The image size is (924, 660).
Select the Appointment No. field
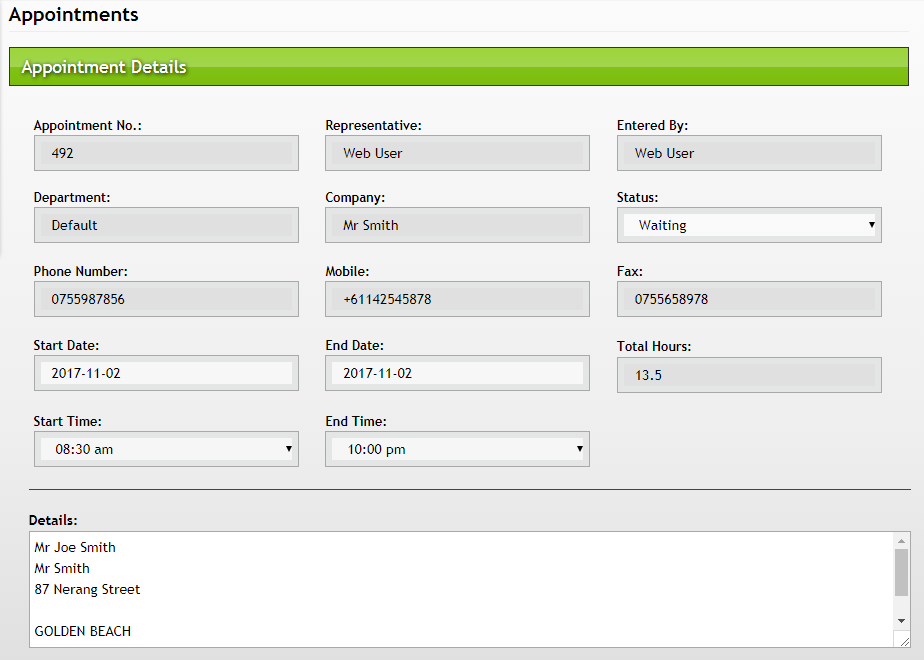(x=166, y=153)
